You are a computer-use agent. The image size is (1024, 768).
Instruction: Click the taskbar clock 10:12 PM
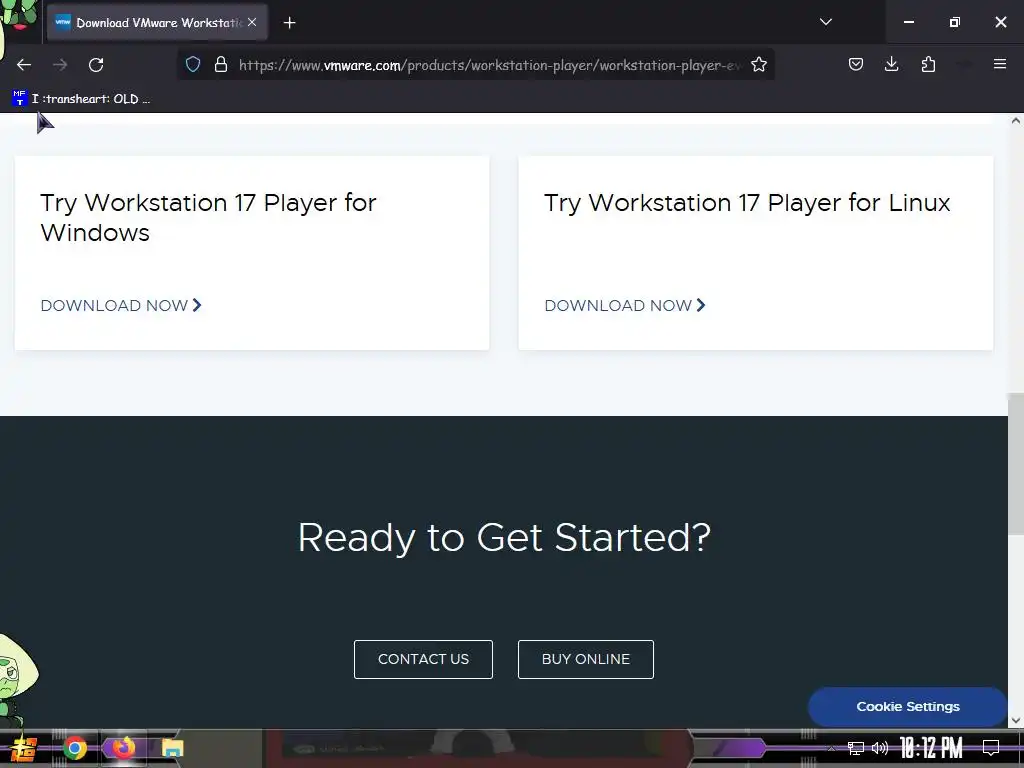point(931,748)
